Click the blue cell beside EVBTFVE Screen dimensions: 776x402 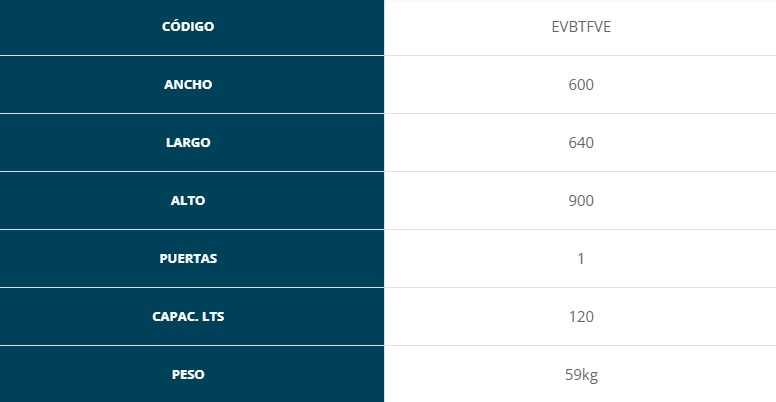(x=192, y=27)
